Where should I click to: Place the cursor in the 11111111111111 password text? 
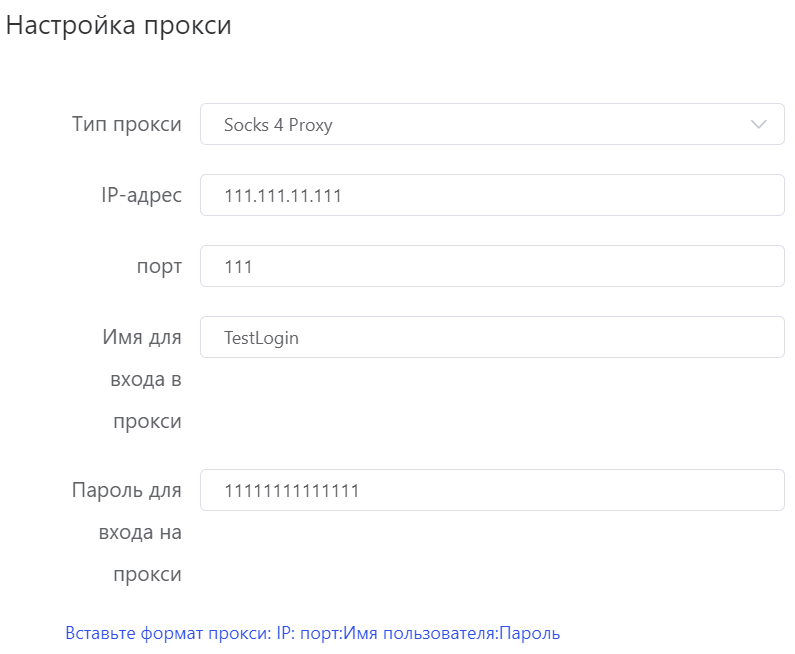(291, 491)
